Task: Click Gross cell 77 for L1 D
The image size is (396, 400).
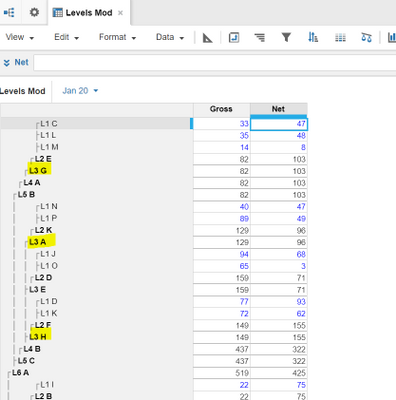Action: pos(222,302)
